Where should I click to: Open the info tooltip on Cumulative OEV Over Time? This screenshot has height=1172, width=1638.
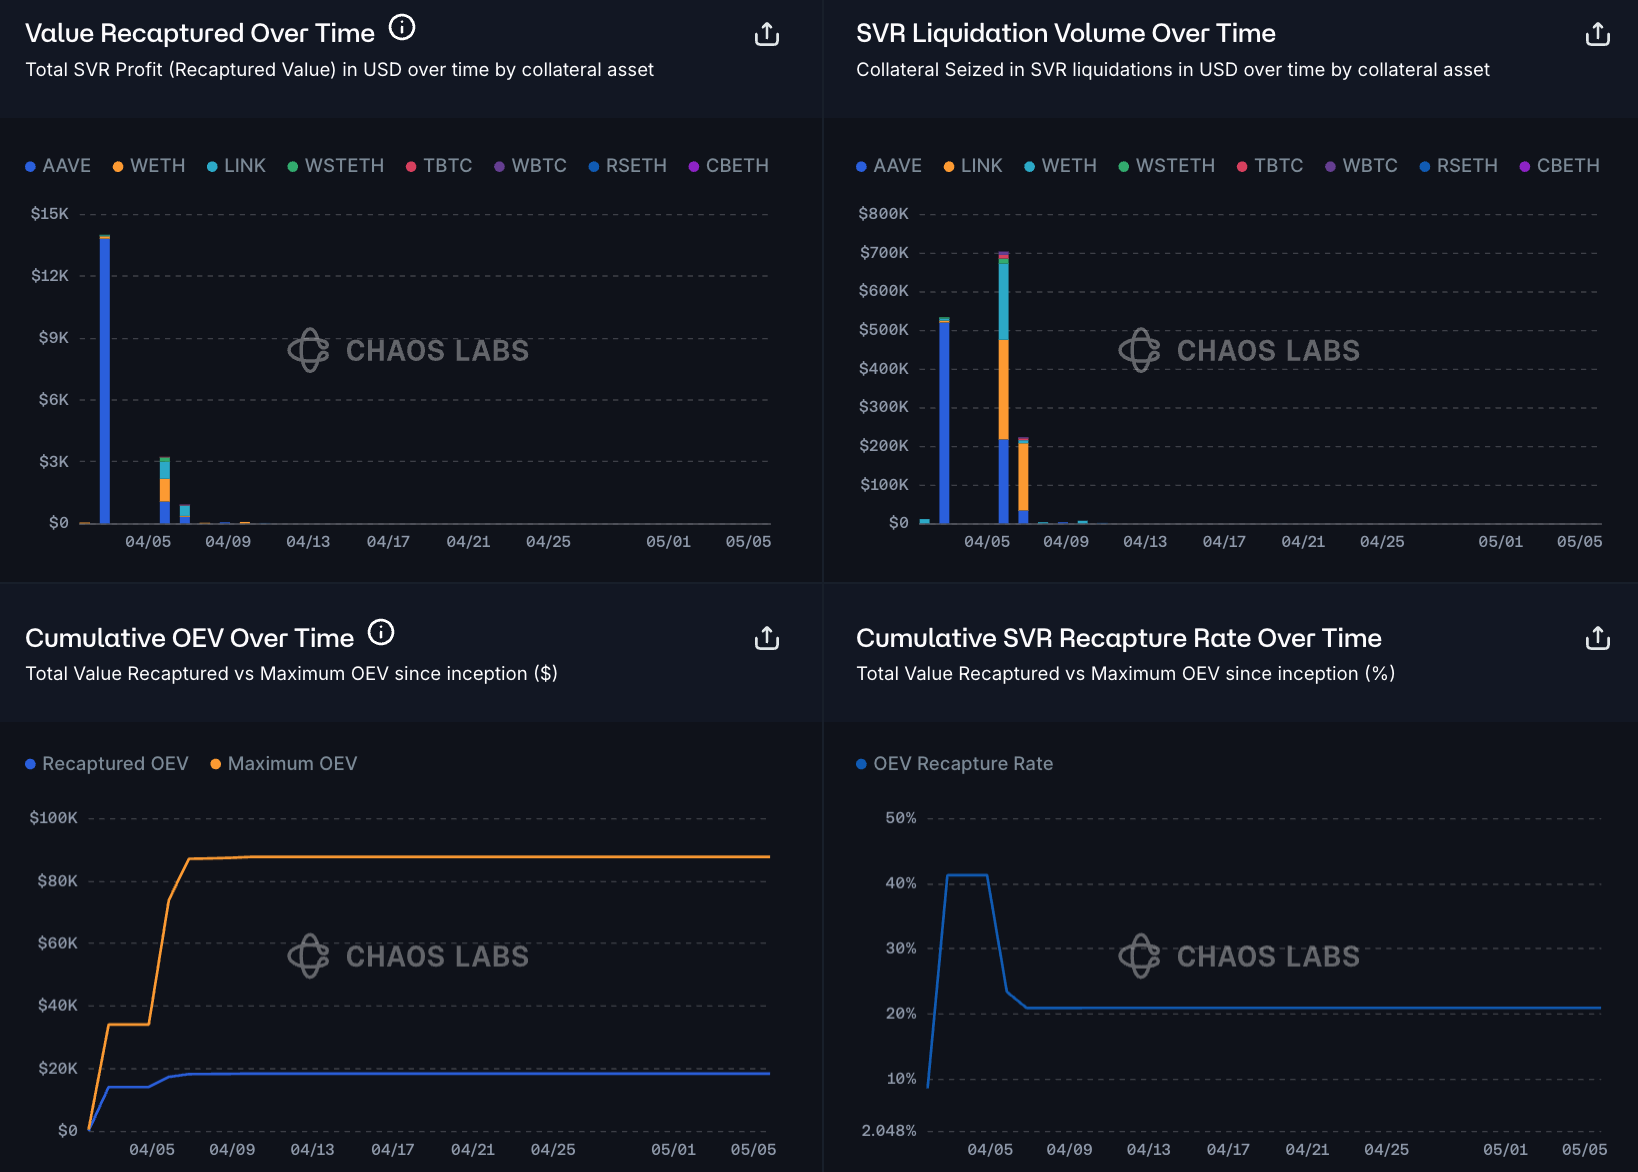tap(380, 631)
